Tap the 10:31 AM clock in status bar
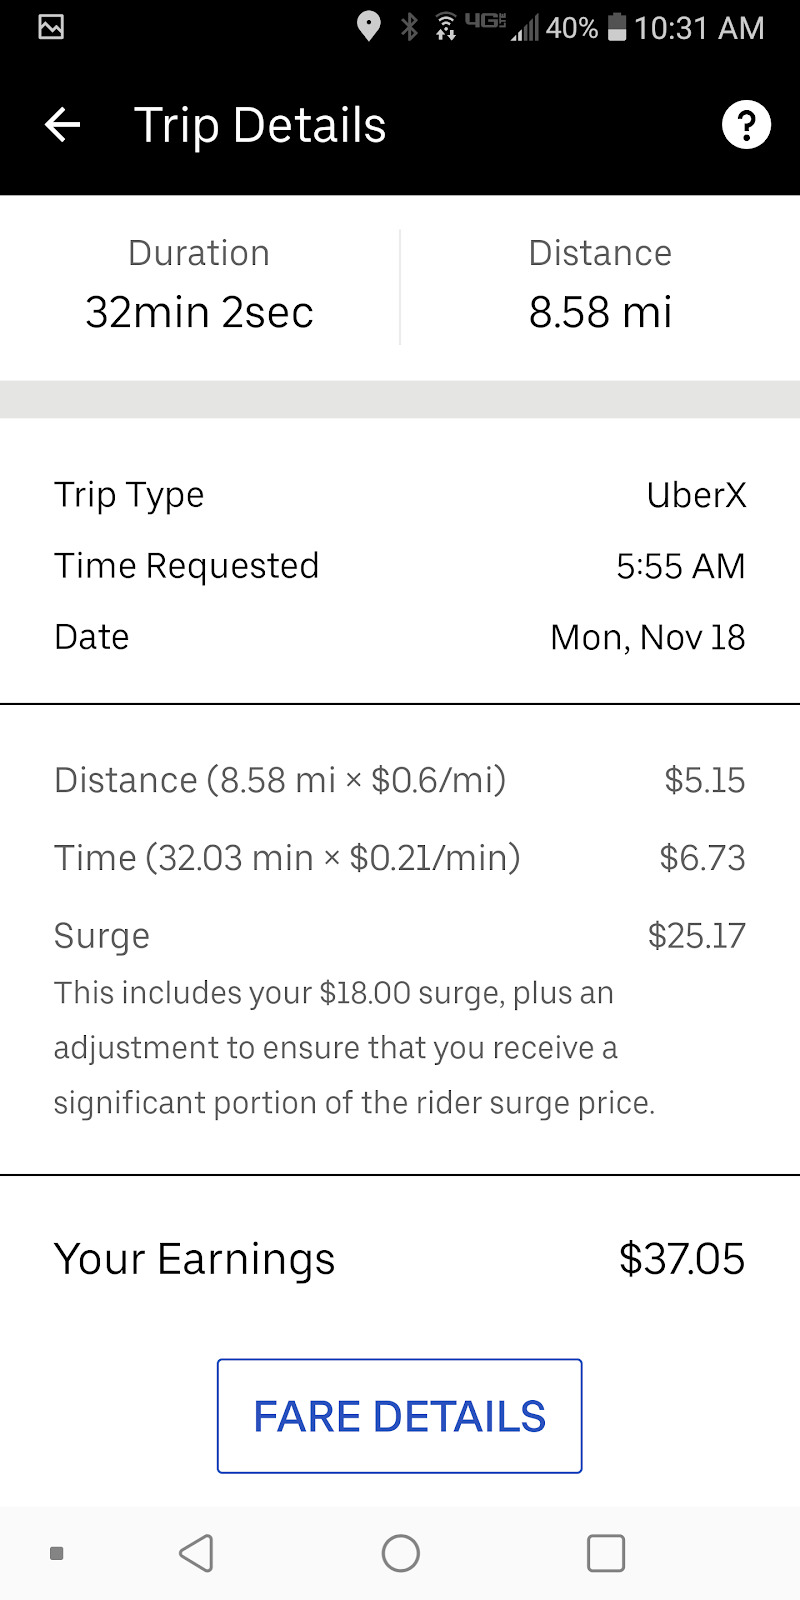Screen dimensions: 800x1600 click(699, 28)
